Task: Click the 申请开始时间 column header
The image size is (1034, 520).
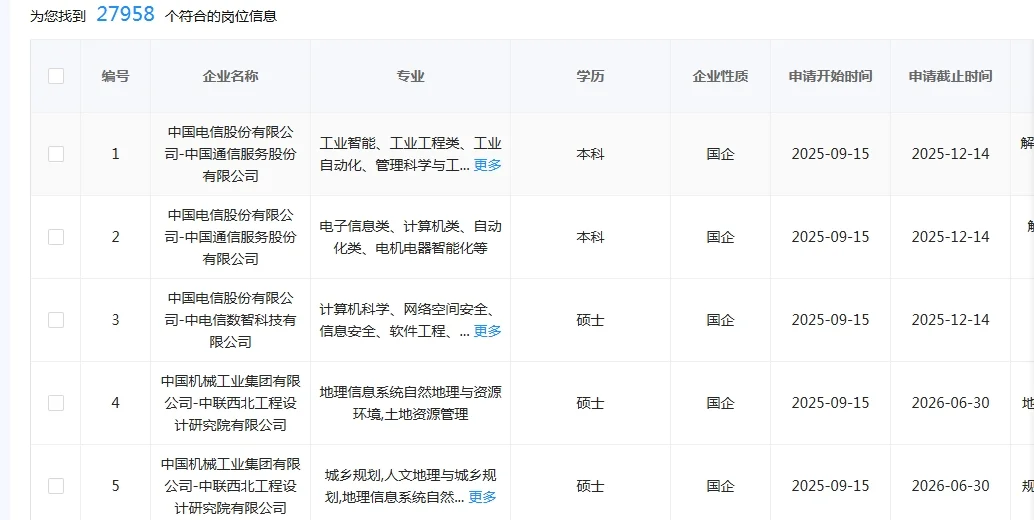Action: coord(830,76)
